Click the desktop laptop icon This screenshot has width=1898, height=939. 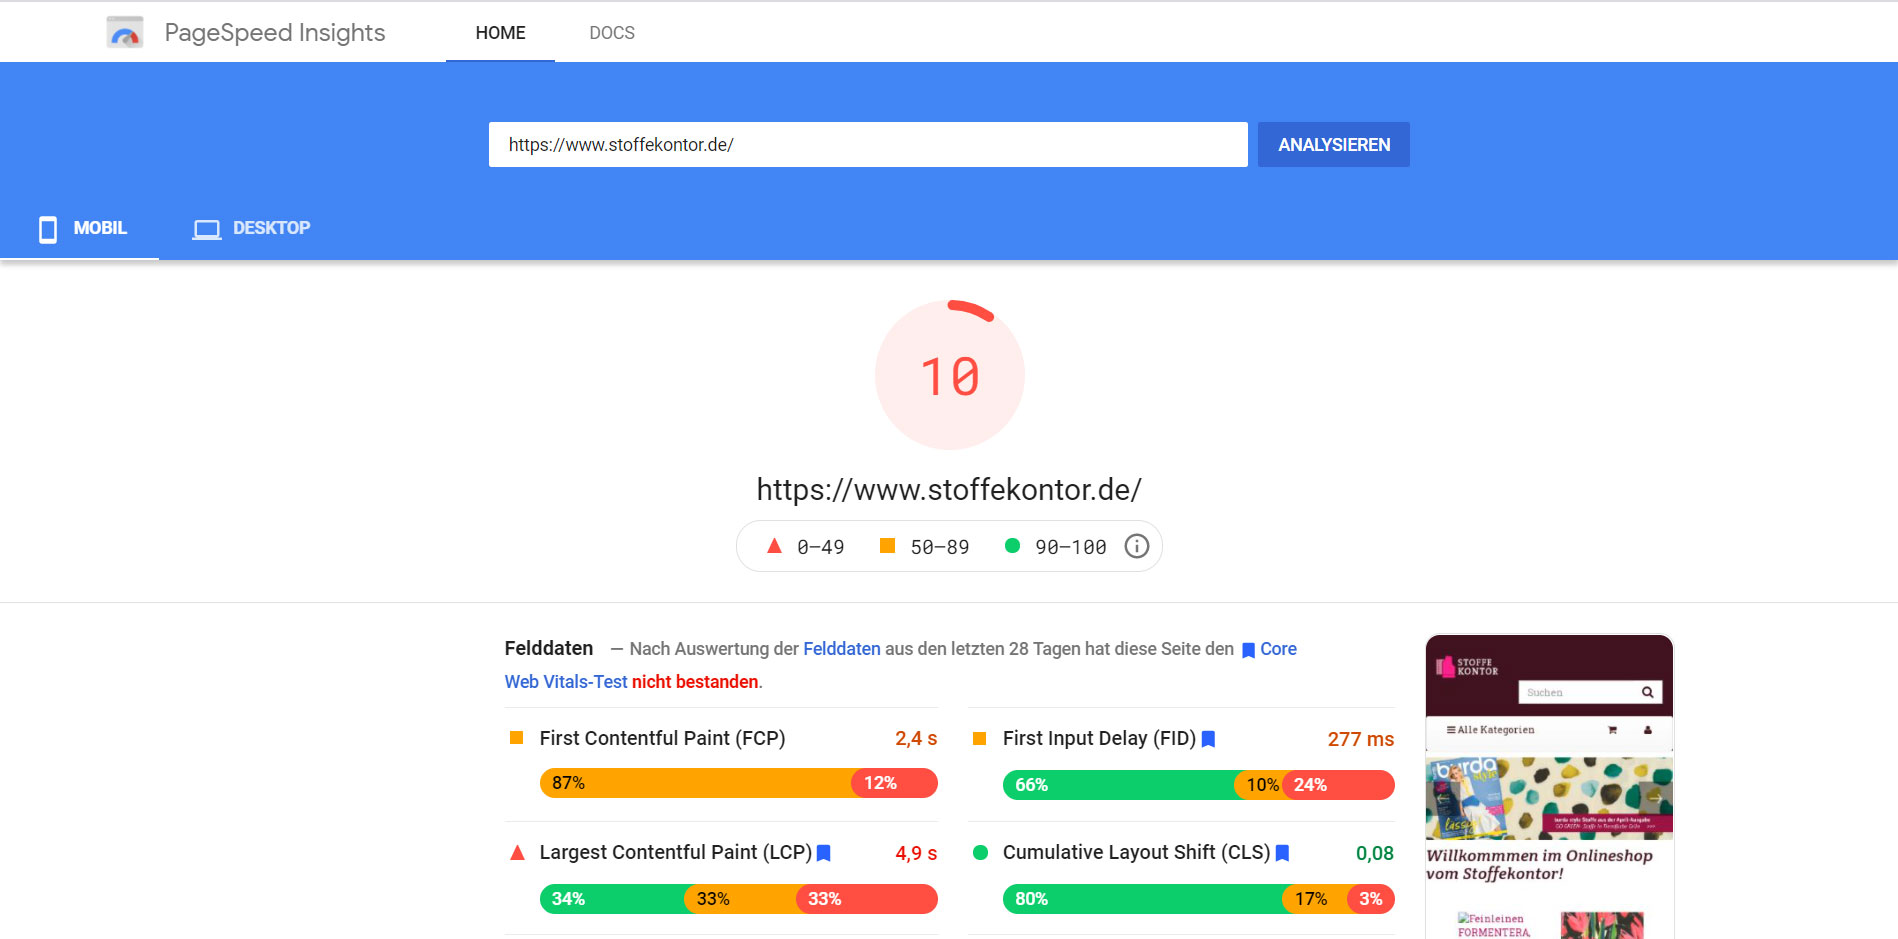coord(207,230)
